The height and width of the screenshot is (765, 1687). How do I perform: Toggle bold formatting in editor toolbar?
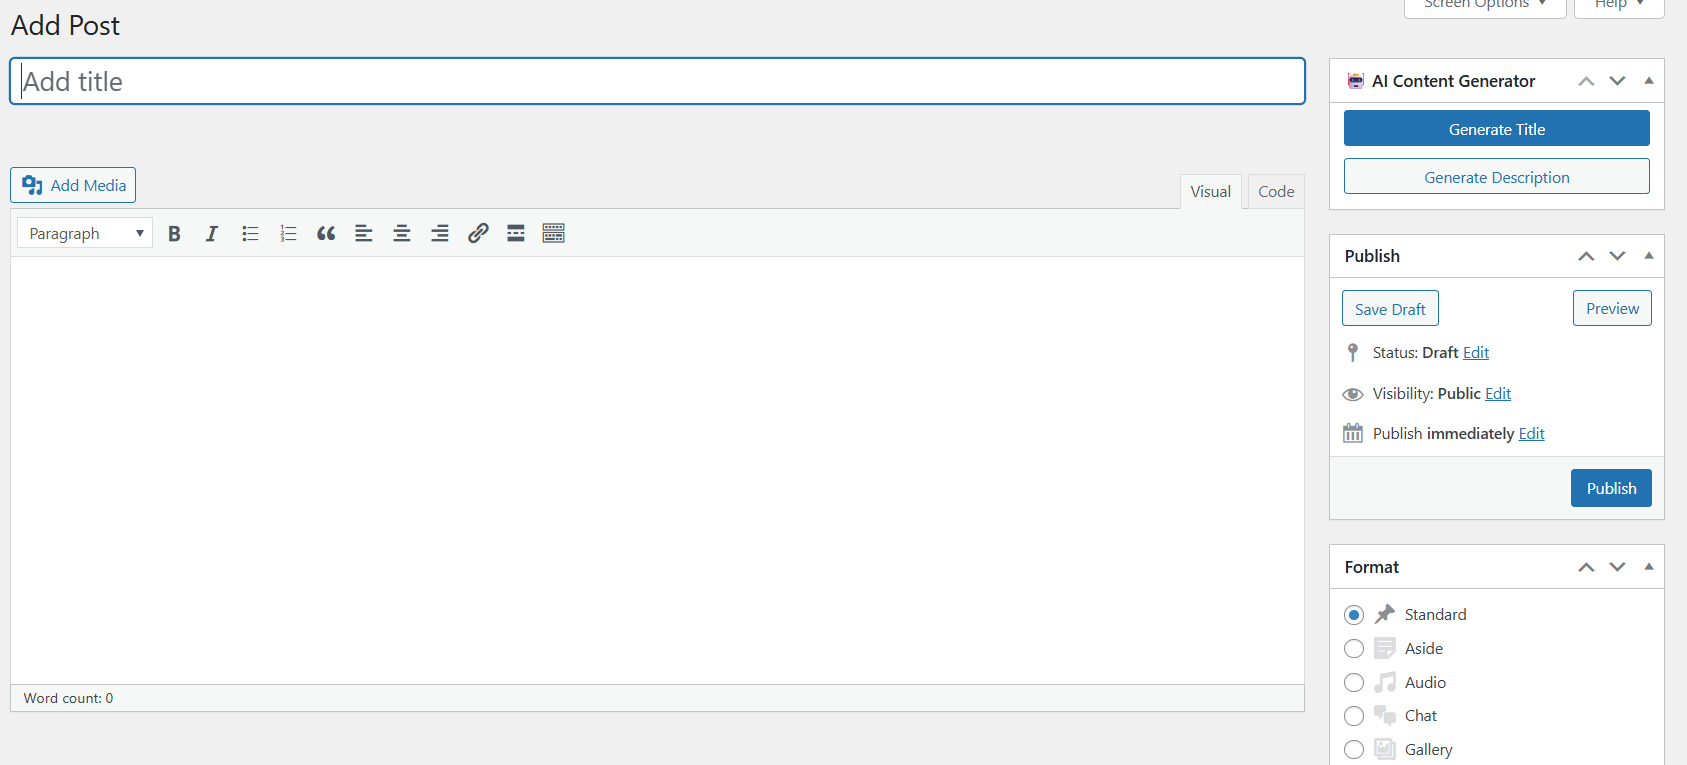[x=174, y=234]
